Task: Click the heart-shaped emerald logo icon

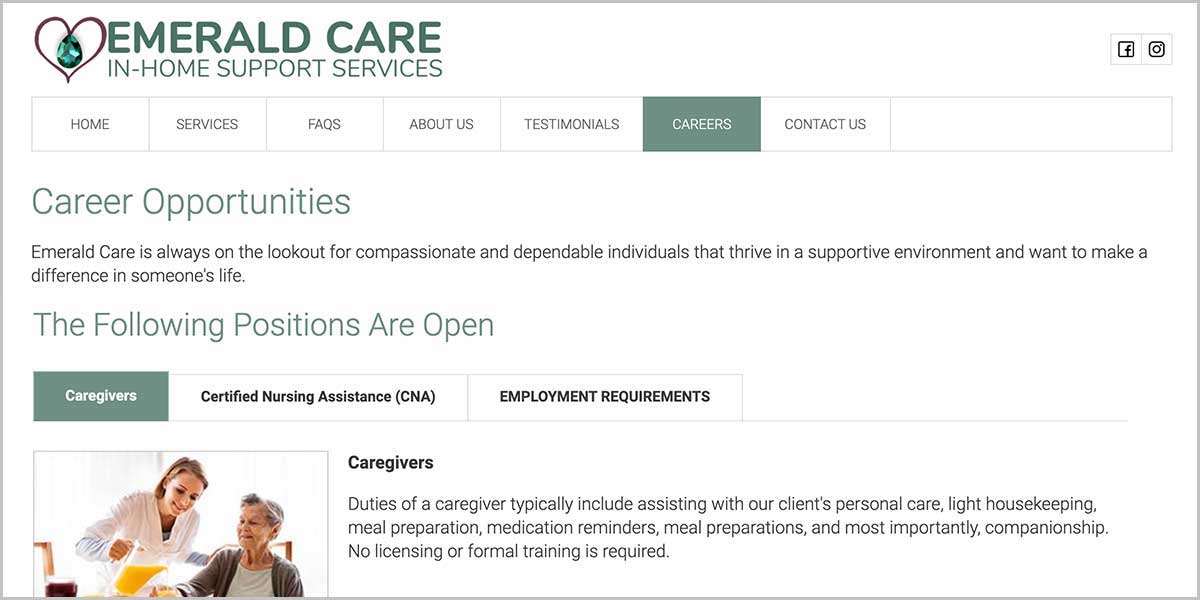Action: [x=69, y=49]
